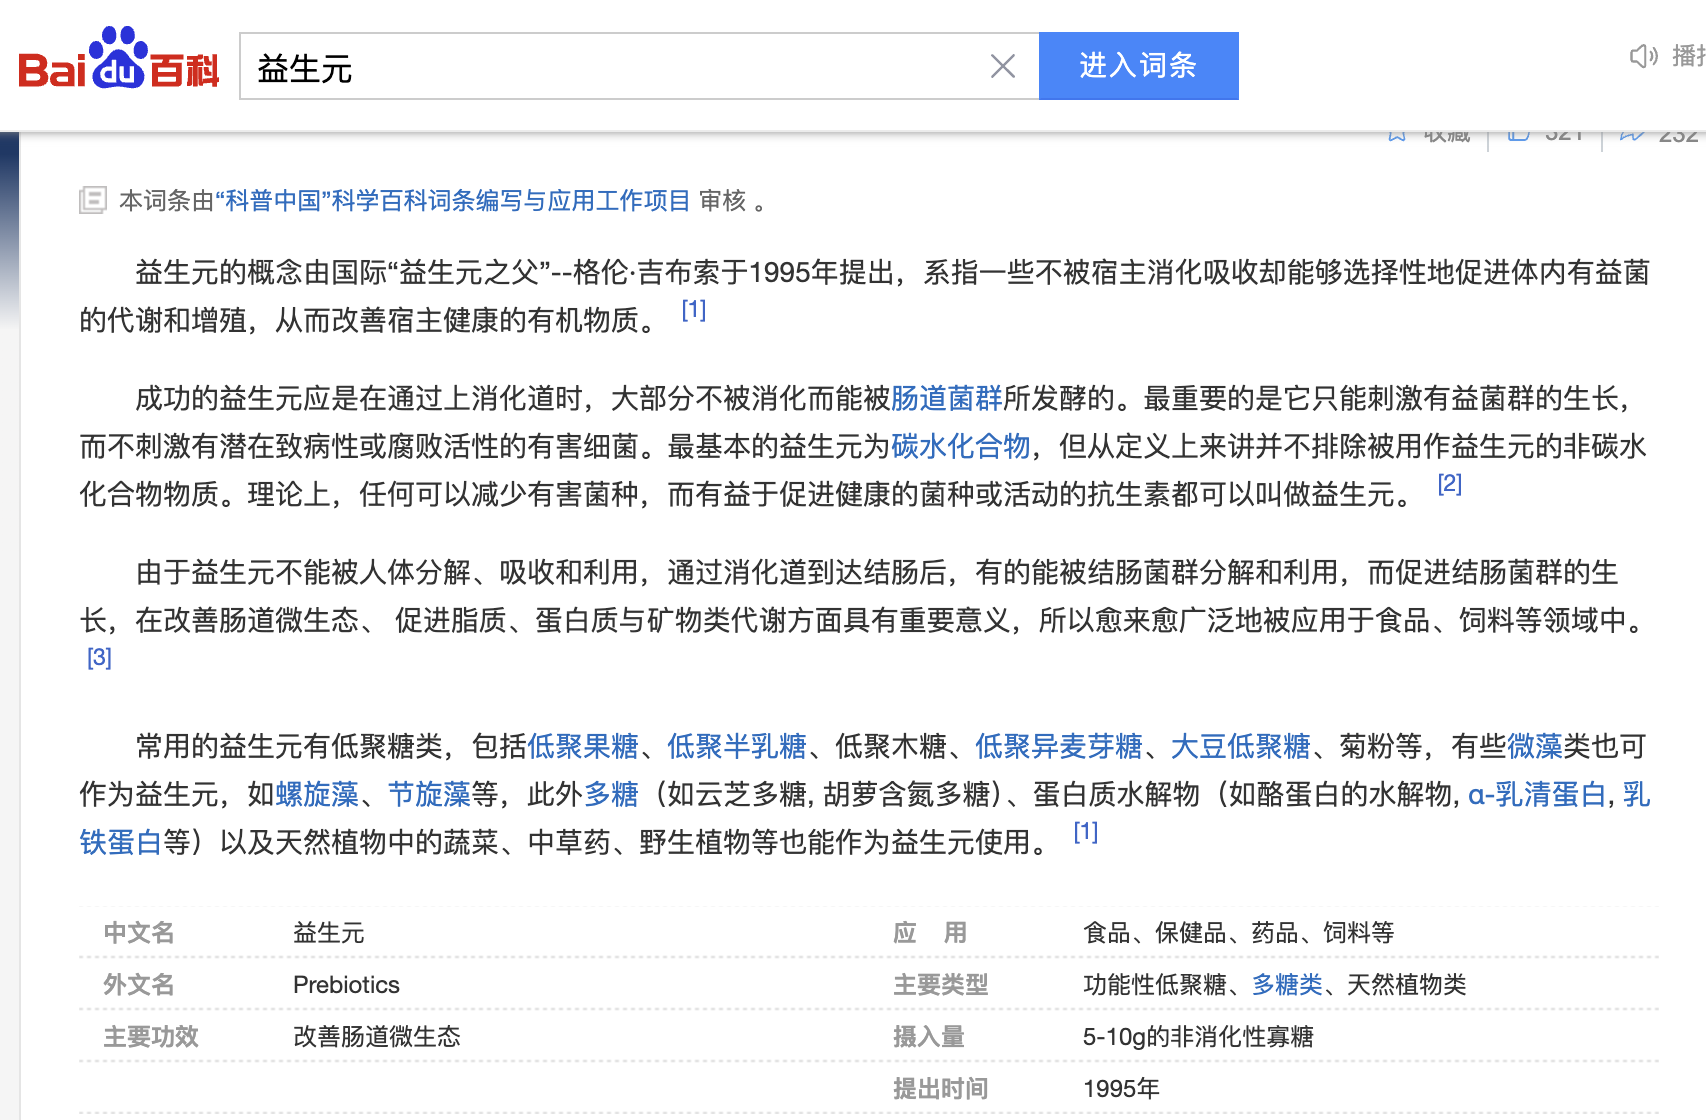Open the 碳水化合物 link
This screenshot has height=1120, width=1706.
coord(960,446)
